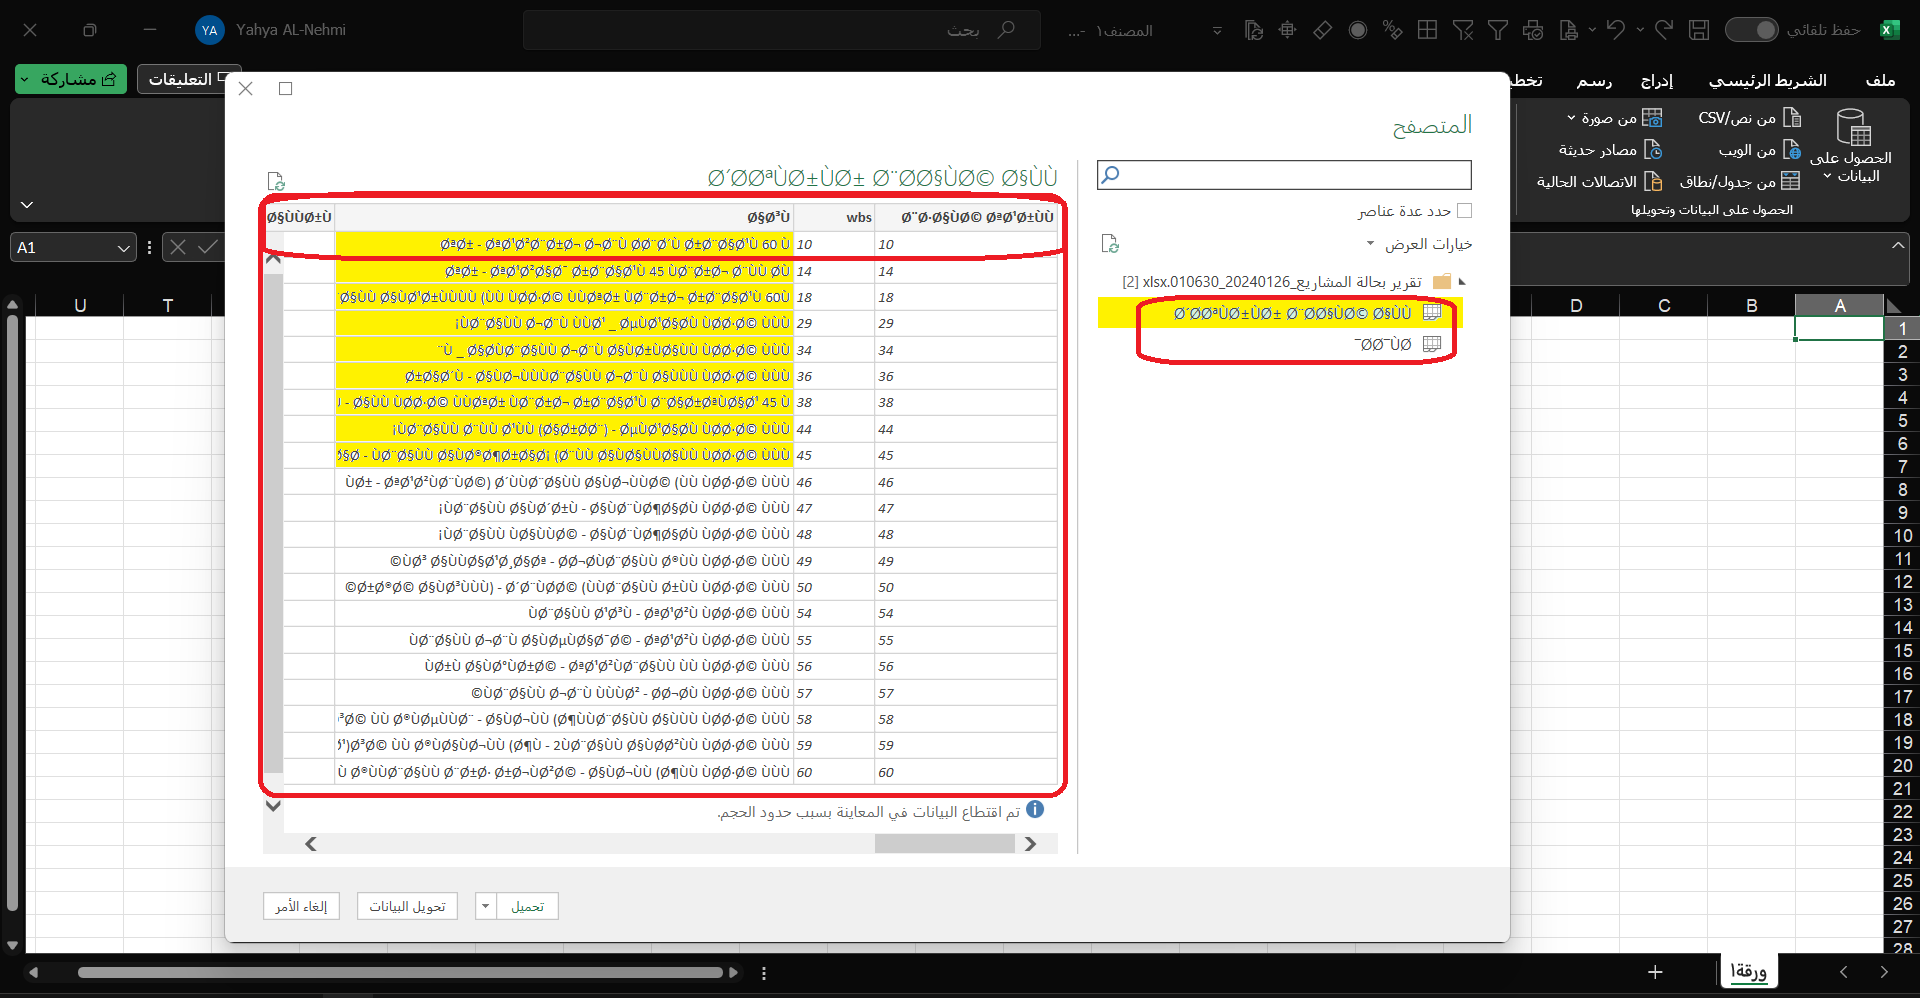Collapse the xlsx workbook folder node
The height and width of the screenshot is (998, 1920).
1462,282
